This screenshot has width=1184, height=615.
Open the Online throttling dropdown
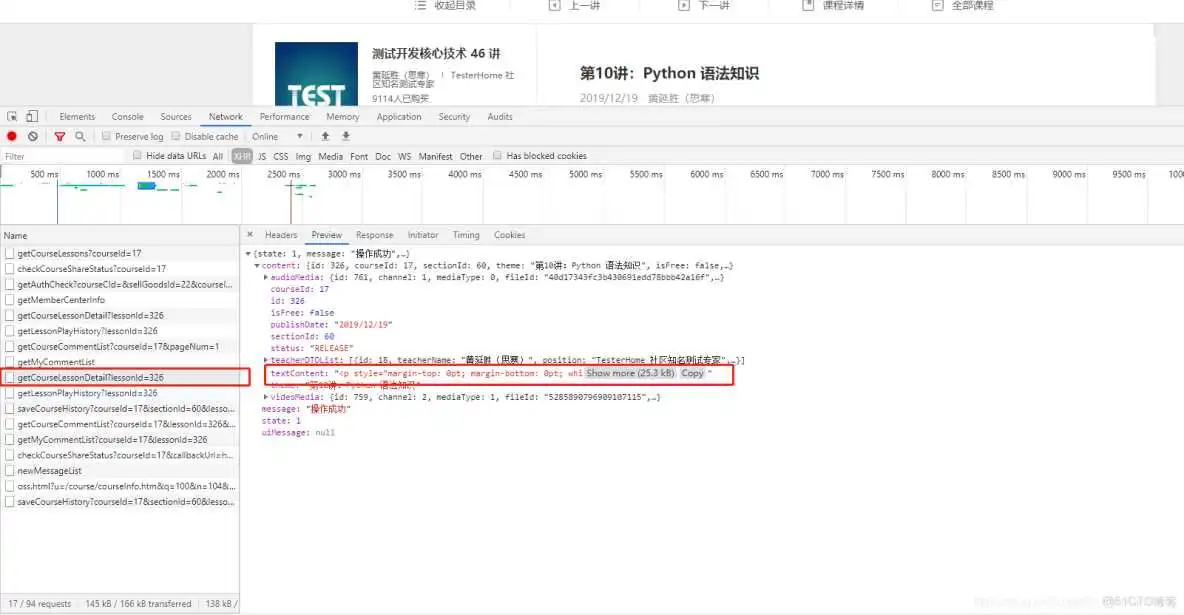point(277,136)
